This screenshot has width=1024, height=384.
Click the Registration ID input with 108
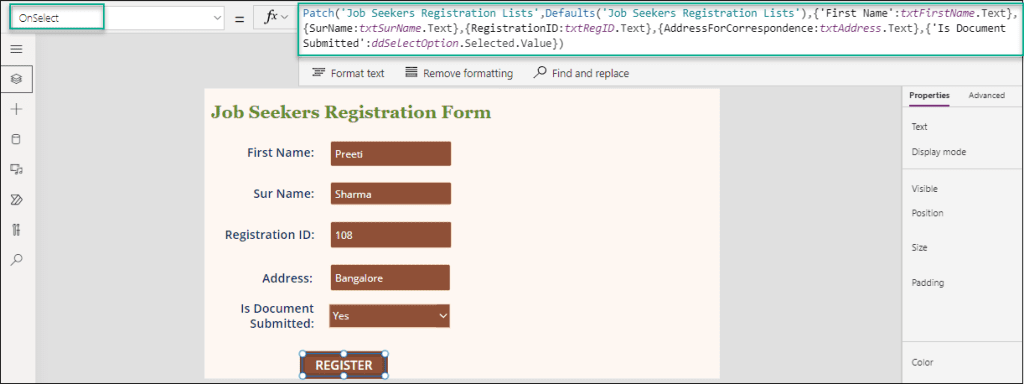(391, 235)
